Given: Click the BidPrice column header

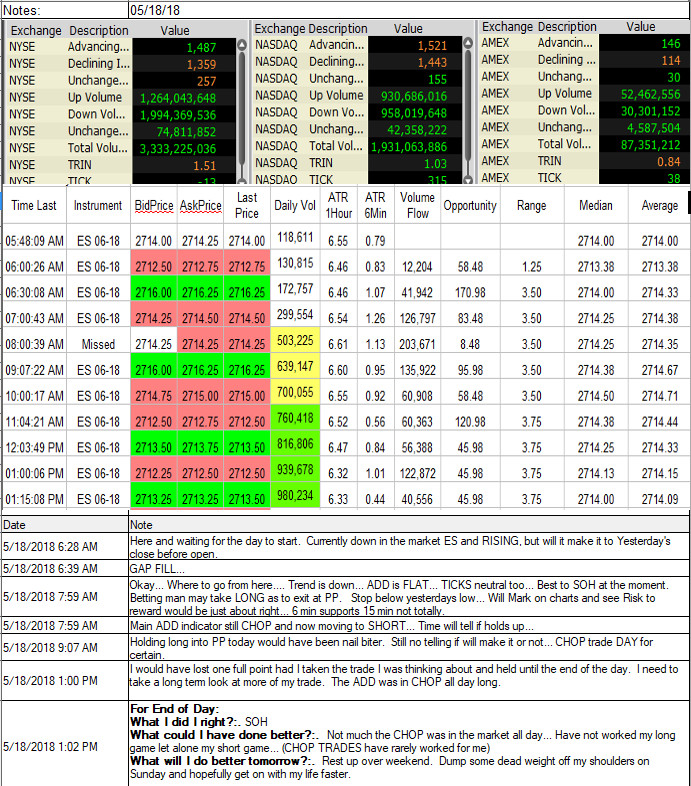Looking at the screenshot, I should pyautogui.click(x=153, y=206).
